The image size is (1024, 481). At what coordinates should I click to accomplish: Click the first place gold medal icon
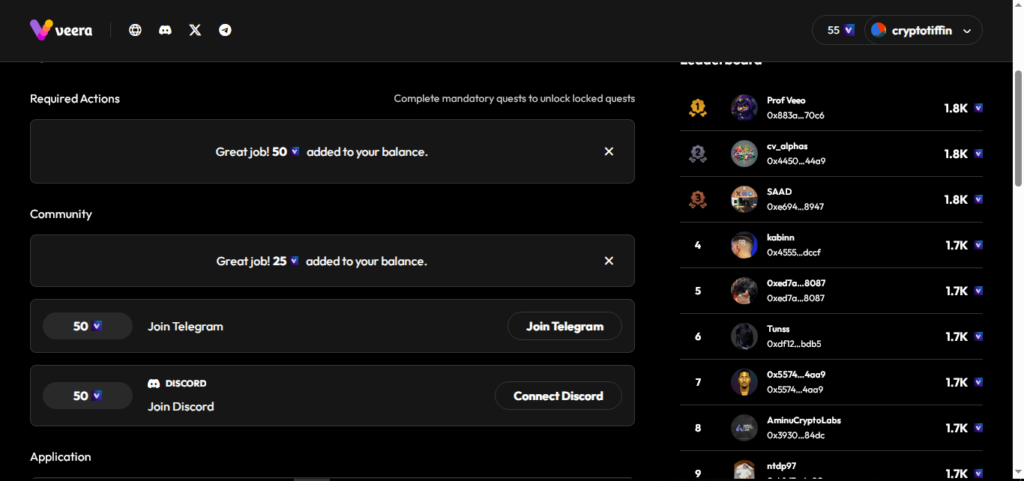point(698,107)
